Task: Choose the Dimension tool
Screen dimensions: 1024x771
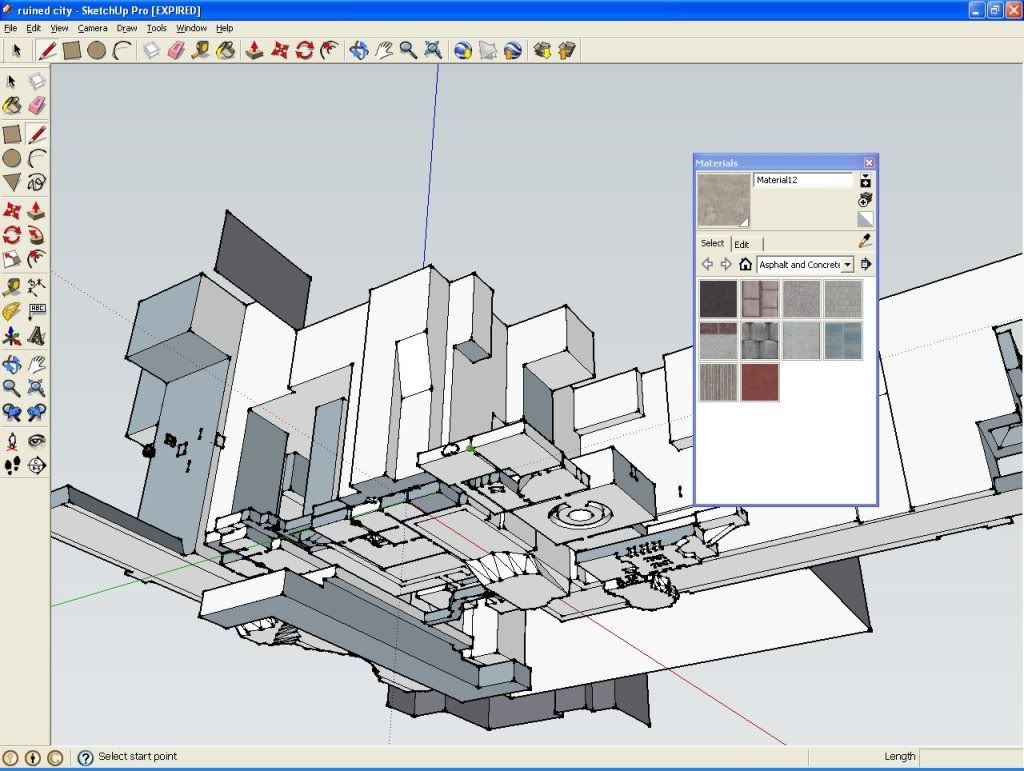Action: point(37,286)
